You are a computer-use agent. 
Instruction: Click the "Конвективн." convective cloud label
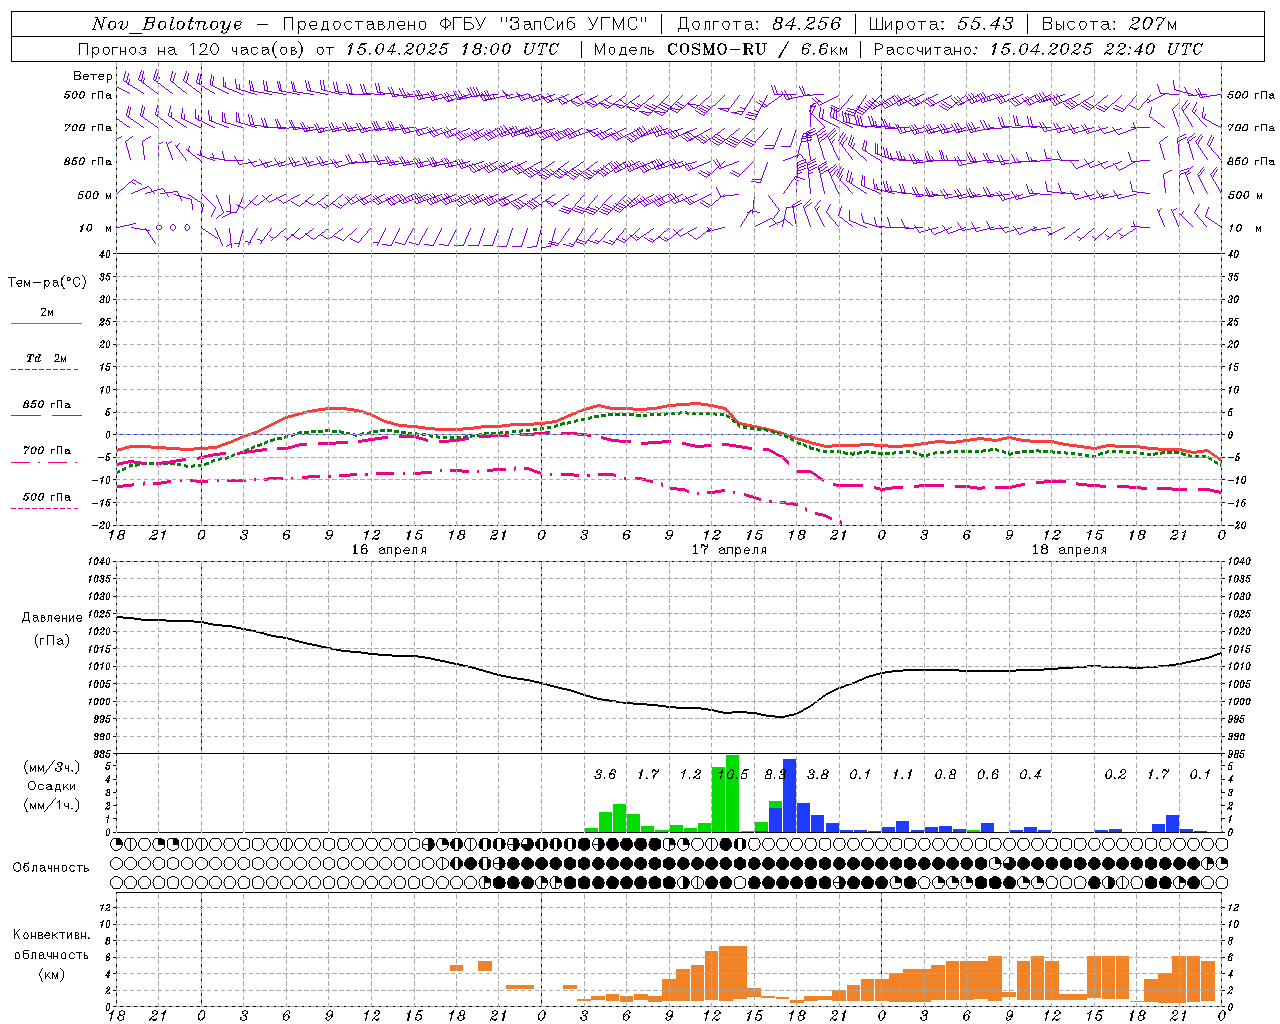52,935
